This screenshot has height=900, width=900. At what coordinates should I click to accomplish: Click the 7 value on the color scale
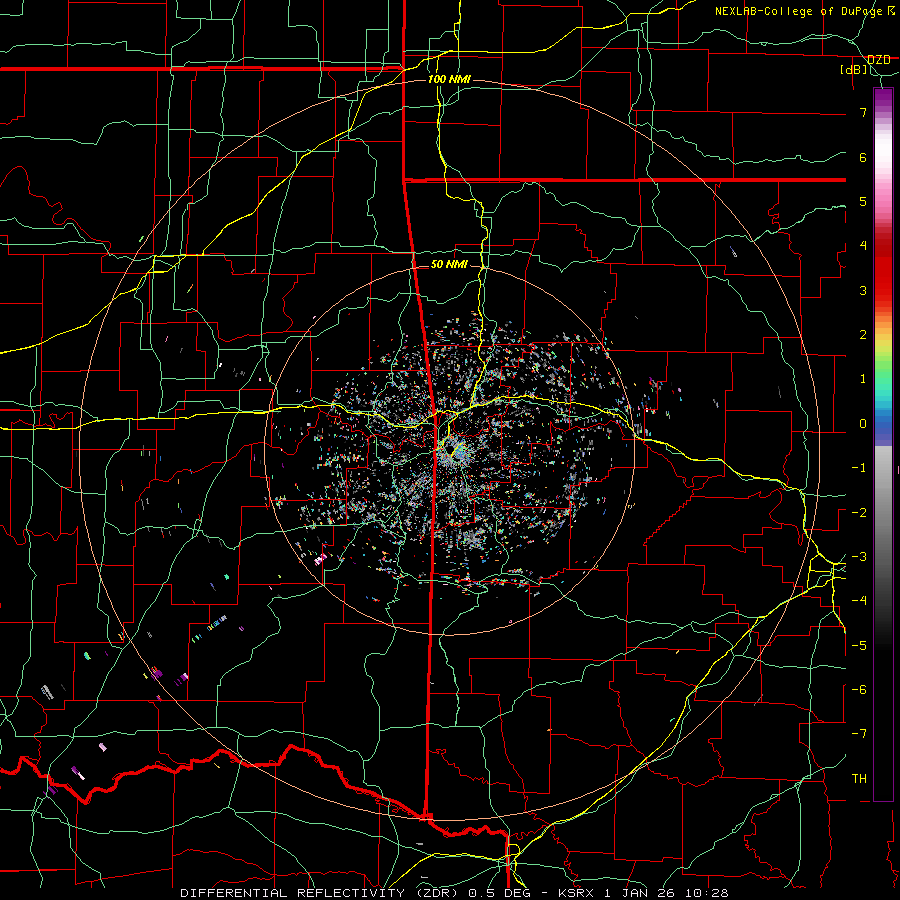[863, 112]
